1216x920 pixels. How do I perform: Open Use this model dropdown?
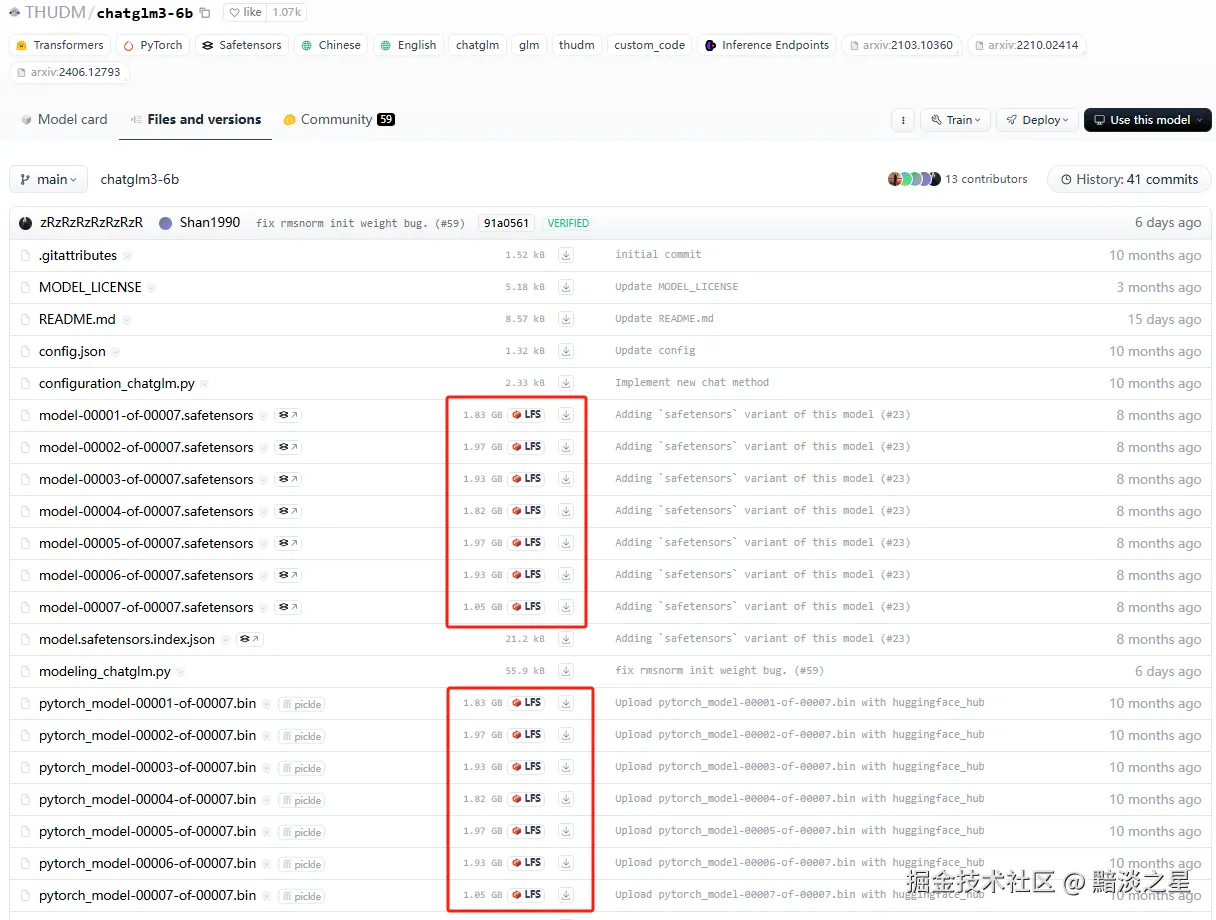coord(1147,120)
